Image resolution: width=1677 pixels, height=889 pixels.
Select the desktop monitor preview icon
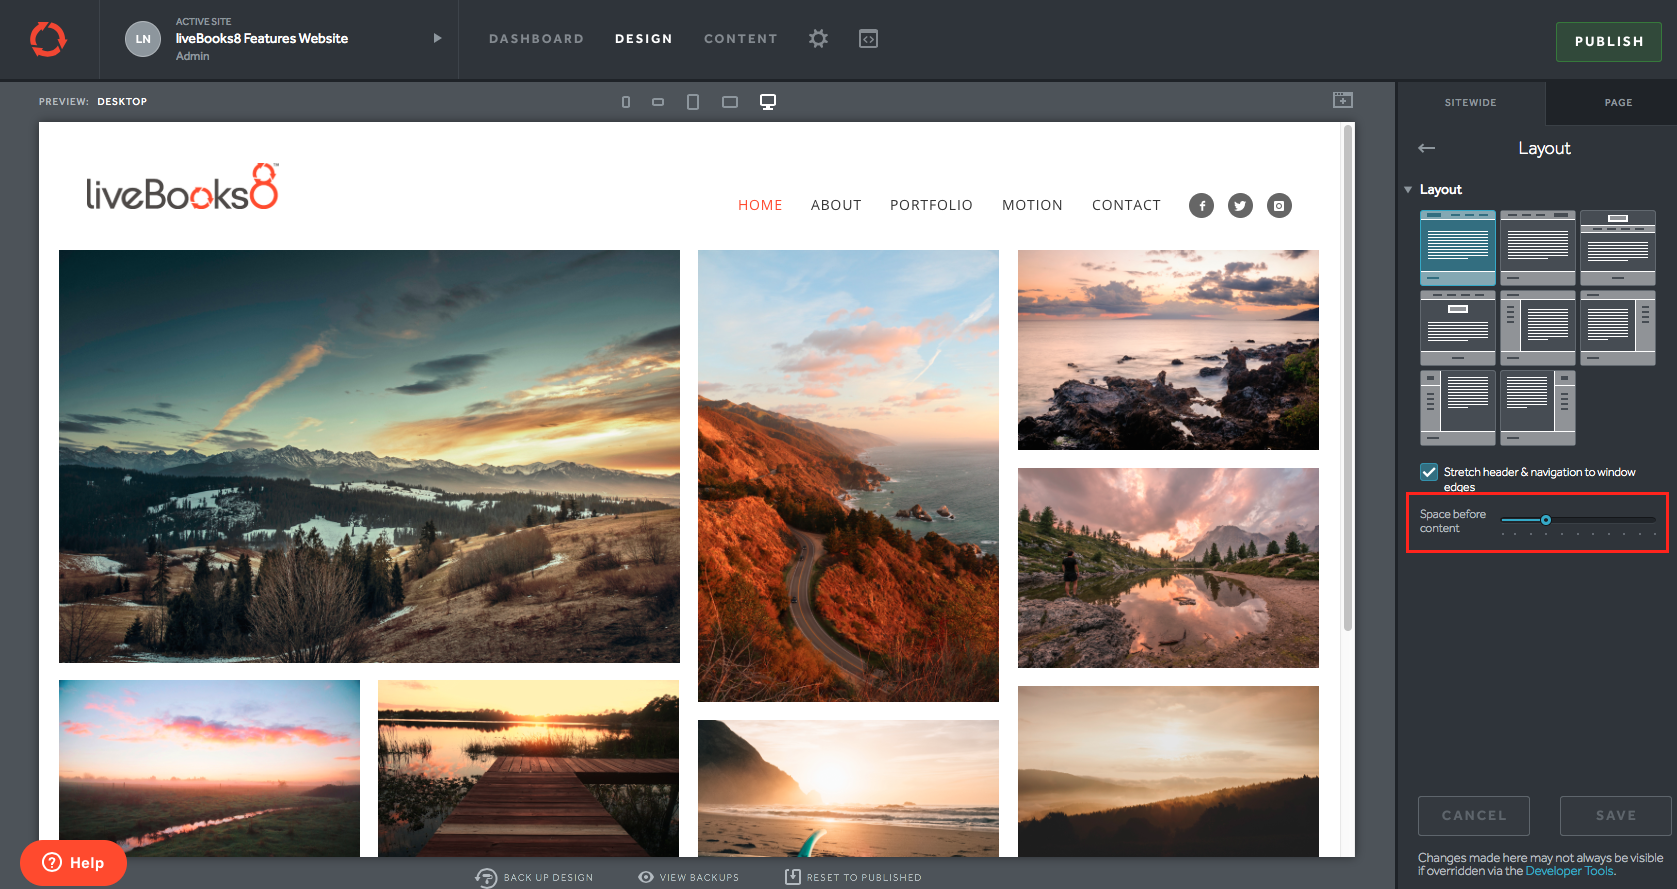(x=768, y=102)
